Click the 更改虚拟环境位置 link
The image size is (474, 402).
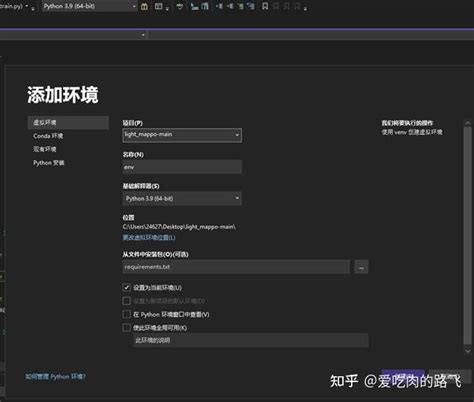click(149, 237)
